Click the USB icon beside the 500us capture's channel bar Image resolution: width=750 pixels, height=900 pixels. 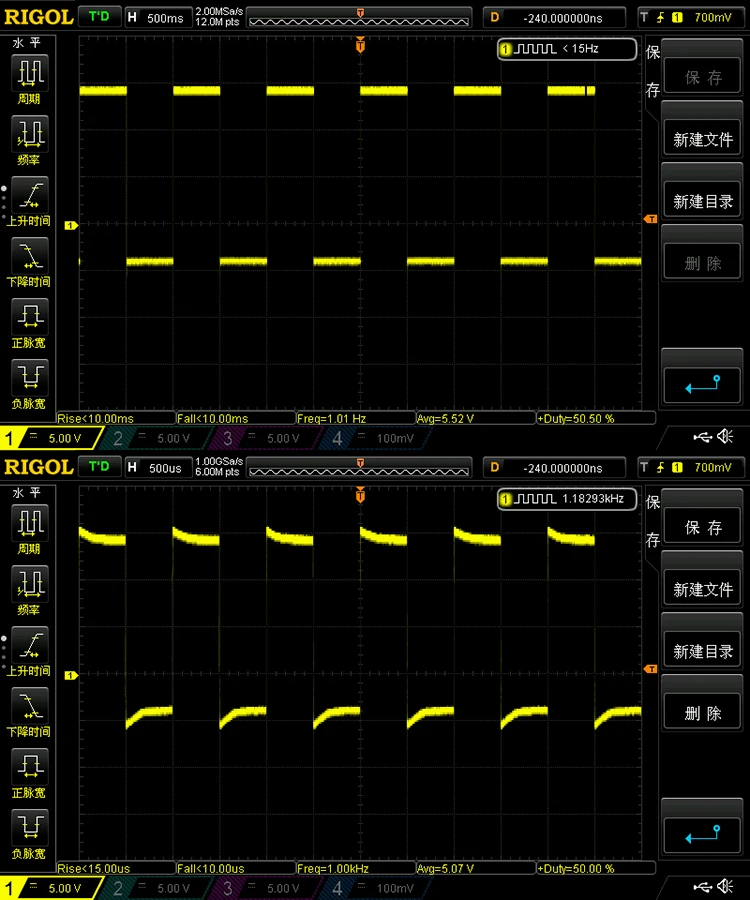(702, 887)
